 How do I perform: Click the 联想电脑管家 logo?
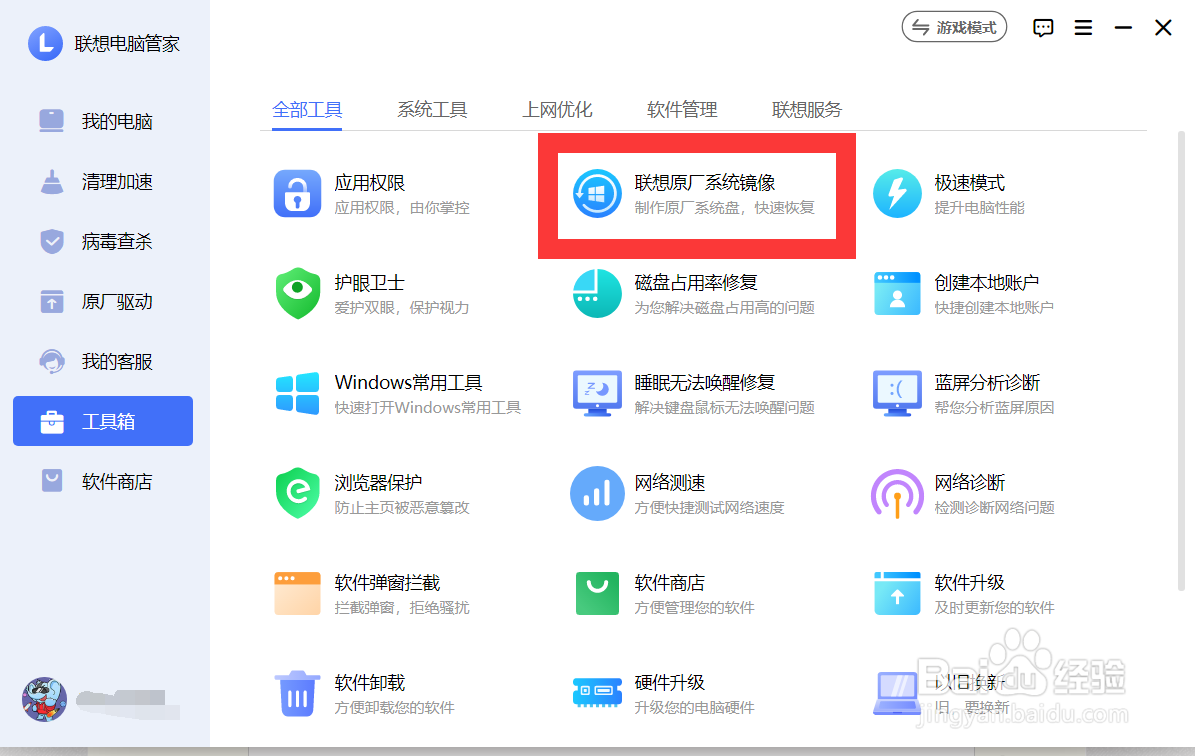click(x=46, y=43)
